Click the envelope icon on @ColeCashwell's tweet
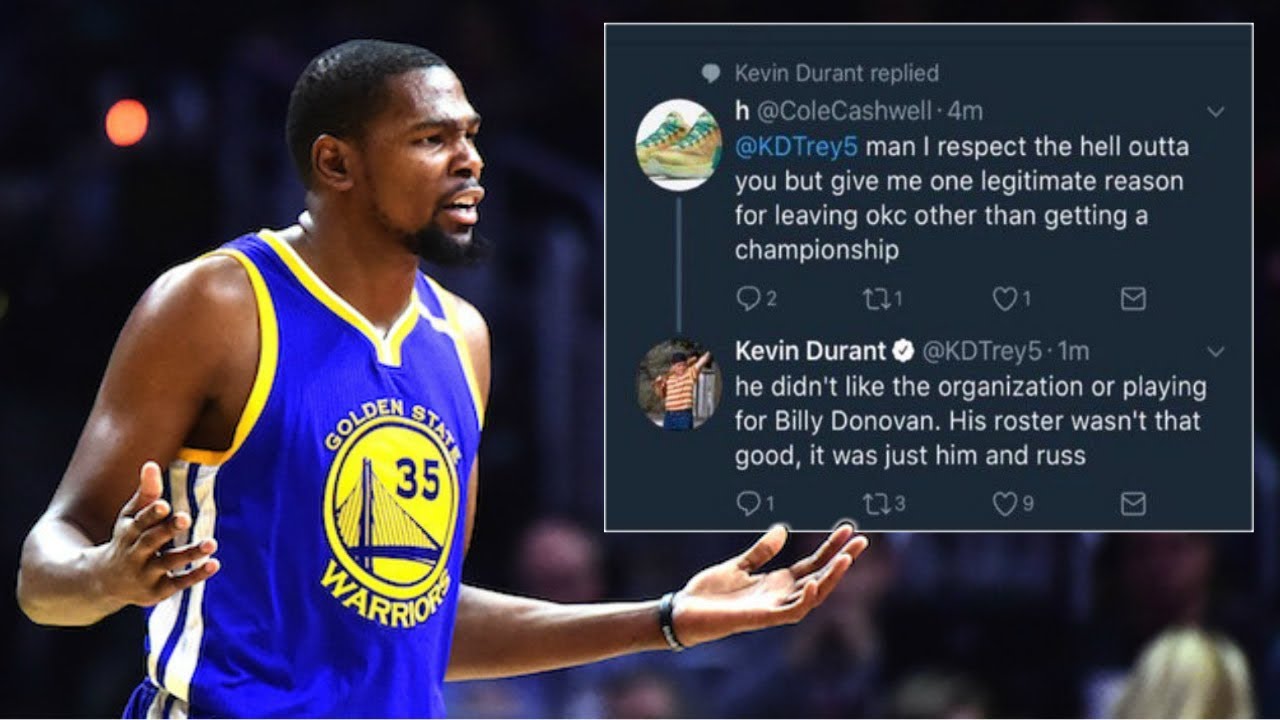 pyautogui.click(x=1133, y=298)
